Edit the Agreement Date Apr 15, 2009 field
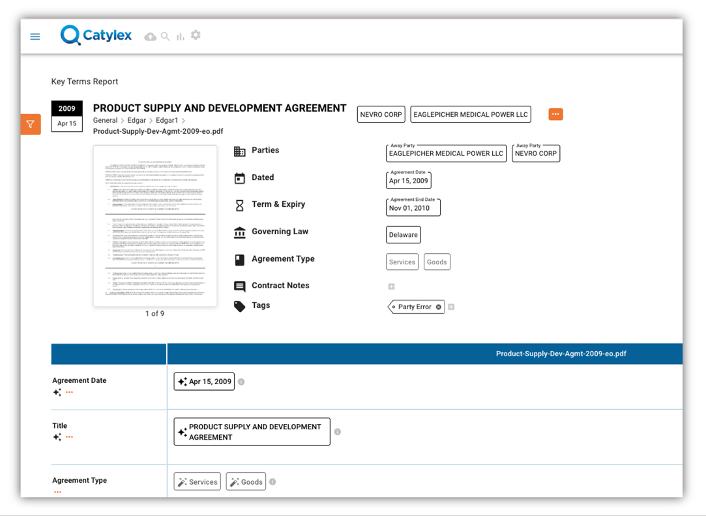This screenshot has width=706, height=516. pyautogui.click(x=409, y=180)
